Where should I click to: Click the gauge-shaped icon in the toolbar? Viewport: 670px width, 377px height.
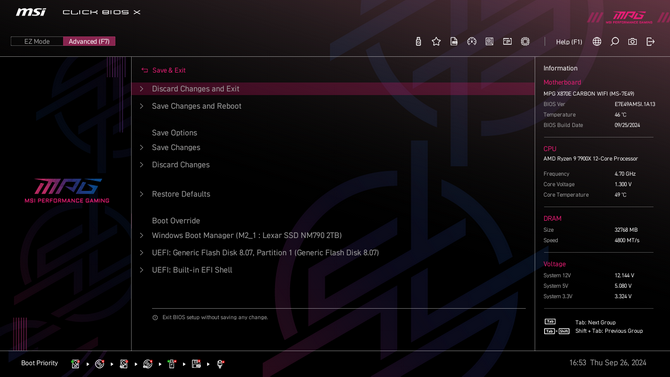tap(472, 41)
